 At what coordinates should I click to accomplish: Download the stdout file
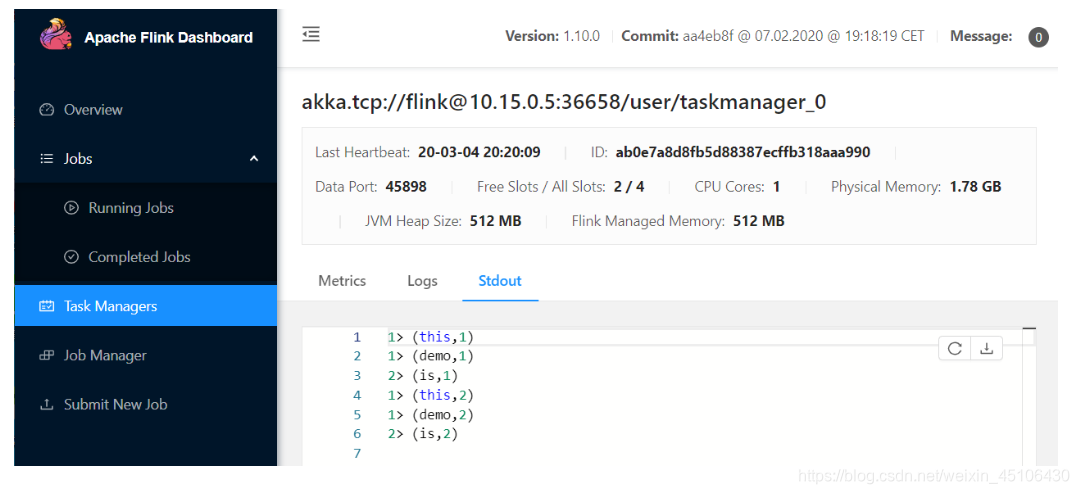pos(986,349)
